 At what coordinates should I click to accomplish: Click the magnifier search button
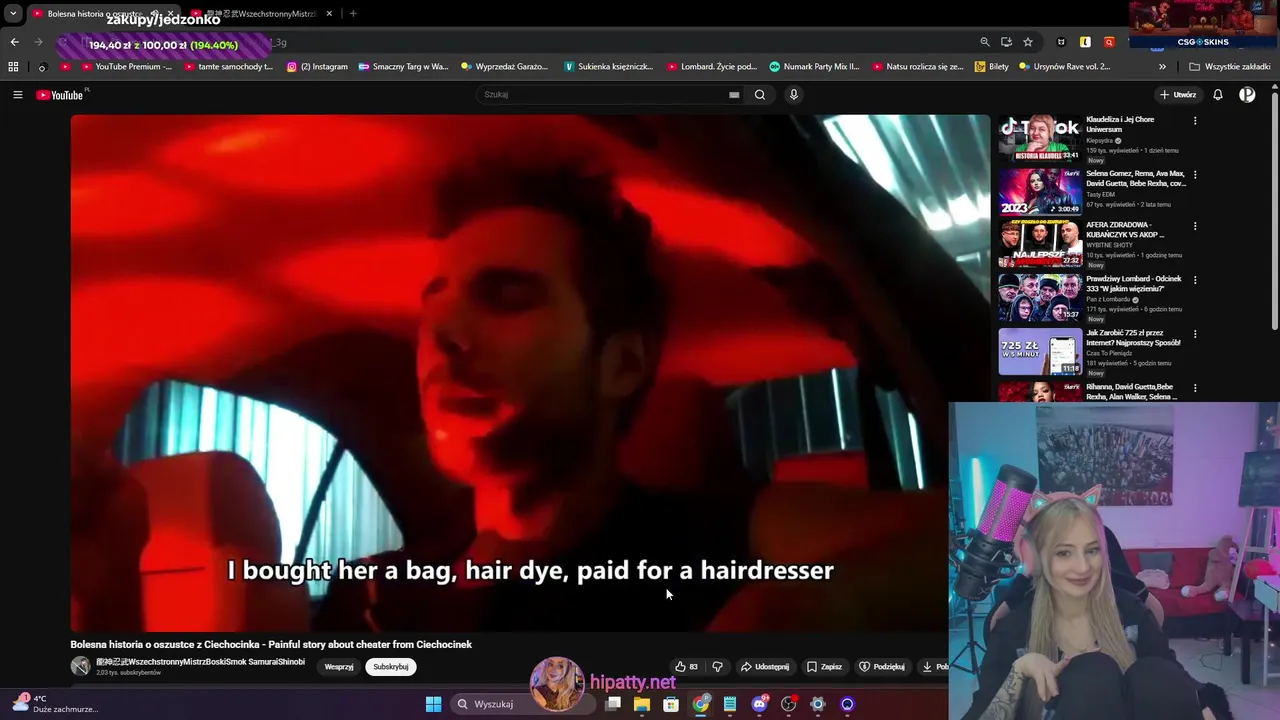coord(760,95)
